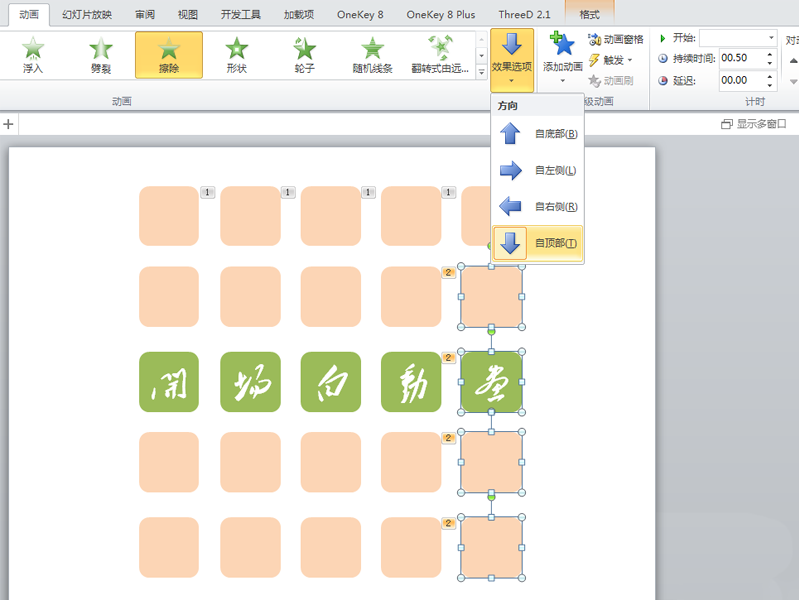
Task: Expand the 触发 (Trigger) dropdown
Action: tap(611, 60)
